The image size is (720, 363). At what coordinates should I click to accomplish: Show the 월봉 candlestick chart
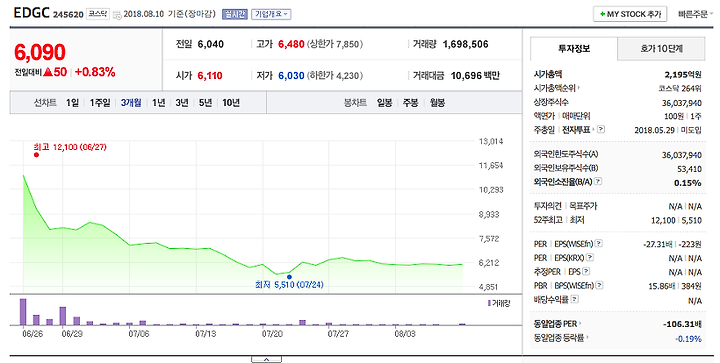(x=437, y=103)
